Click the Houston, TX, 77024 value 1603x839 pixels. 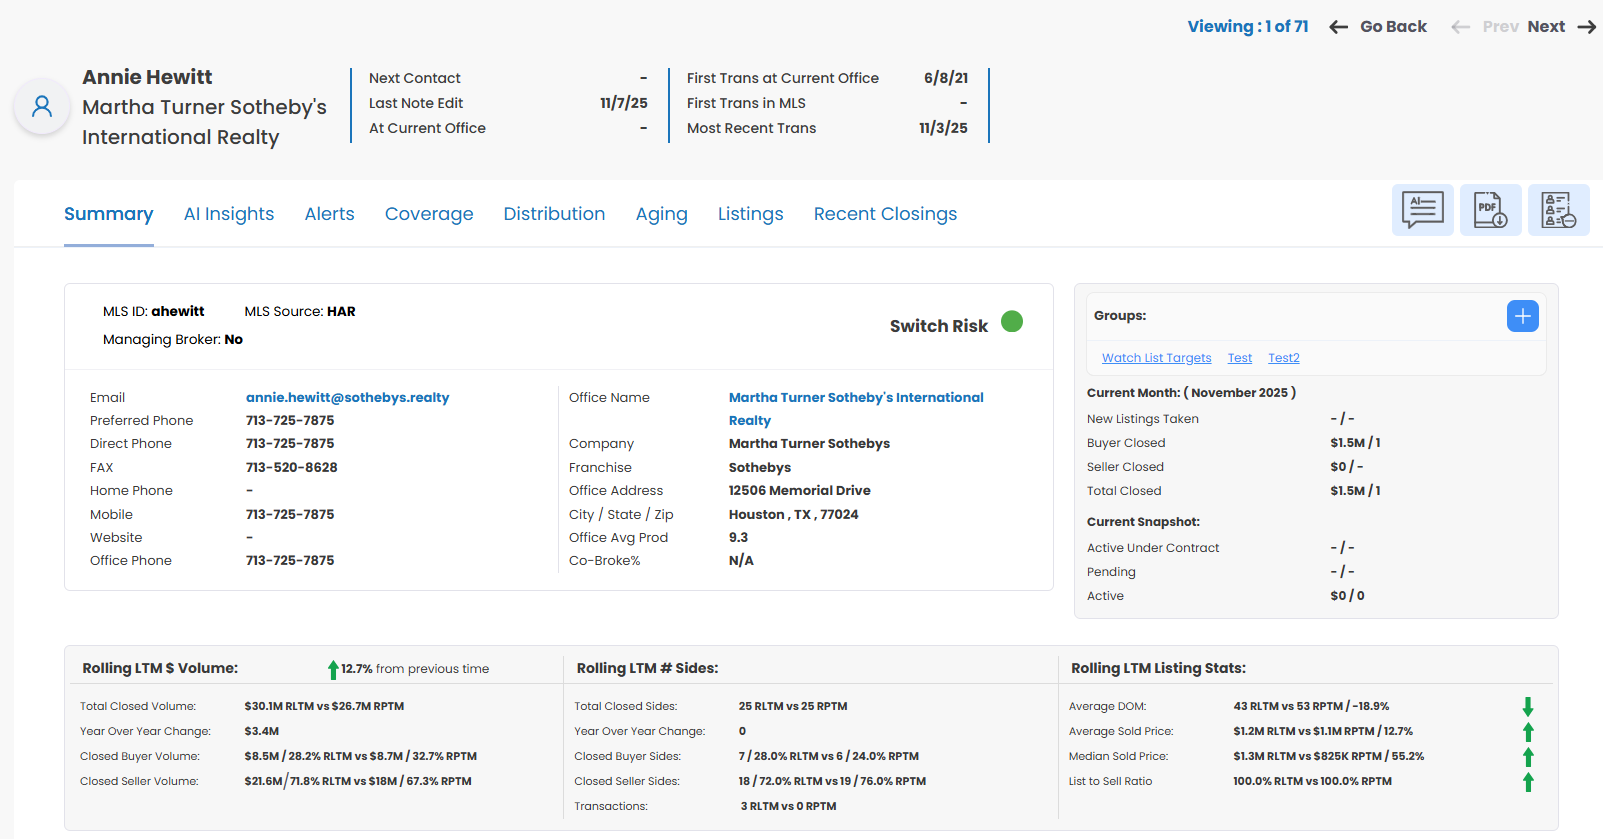[794, 515]
